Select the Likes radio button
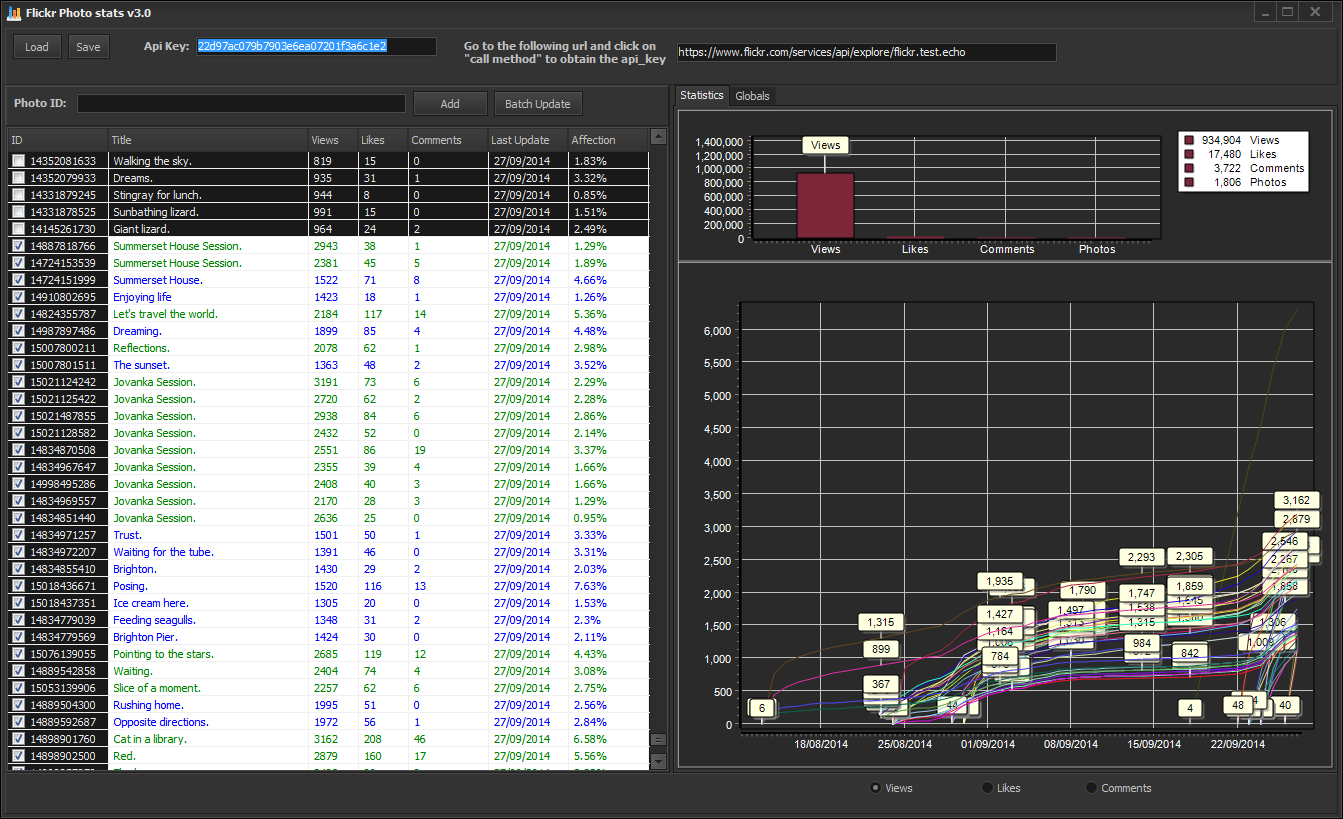 pos(988,788)
